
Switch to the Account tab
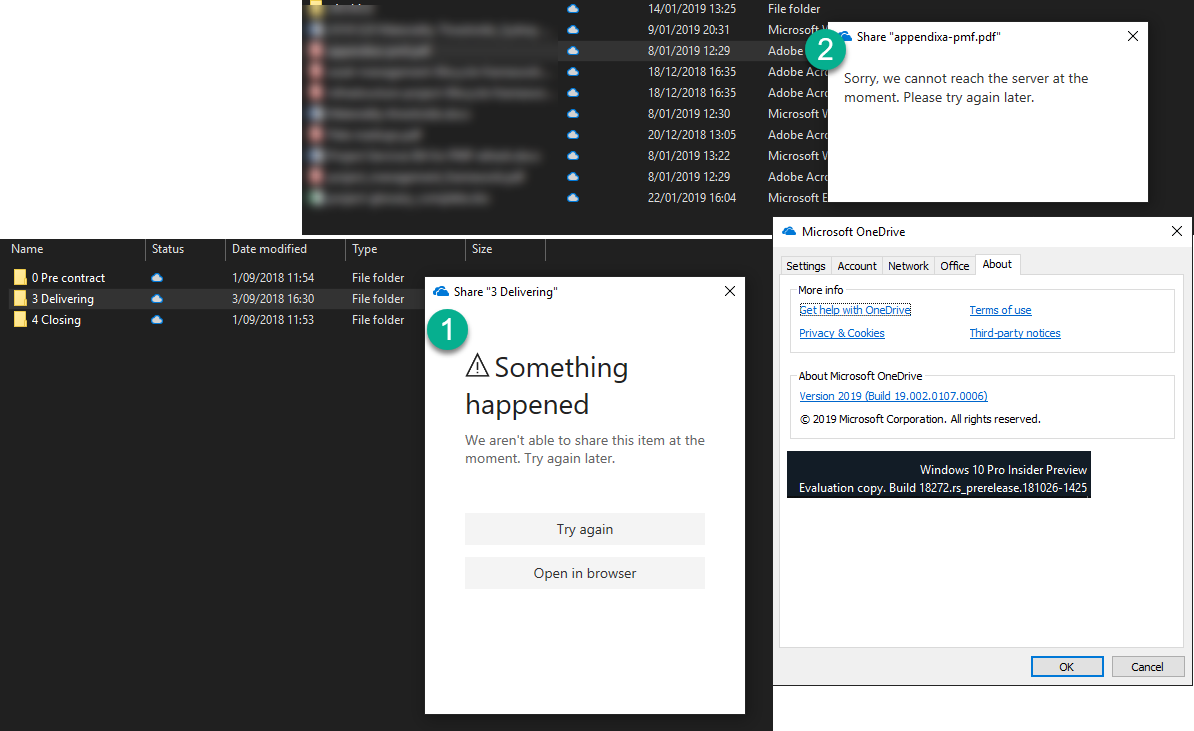click(x=857, y=266)
